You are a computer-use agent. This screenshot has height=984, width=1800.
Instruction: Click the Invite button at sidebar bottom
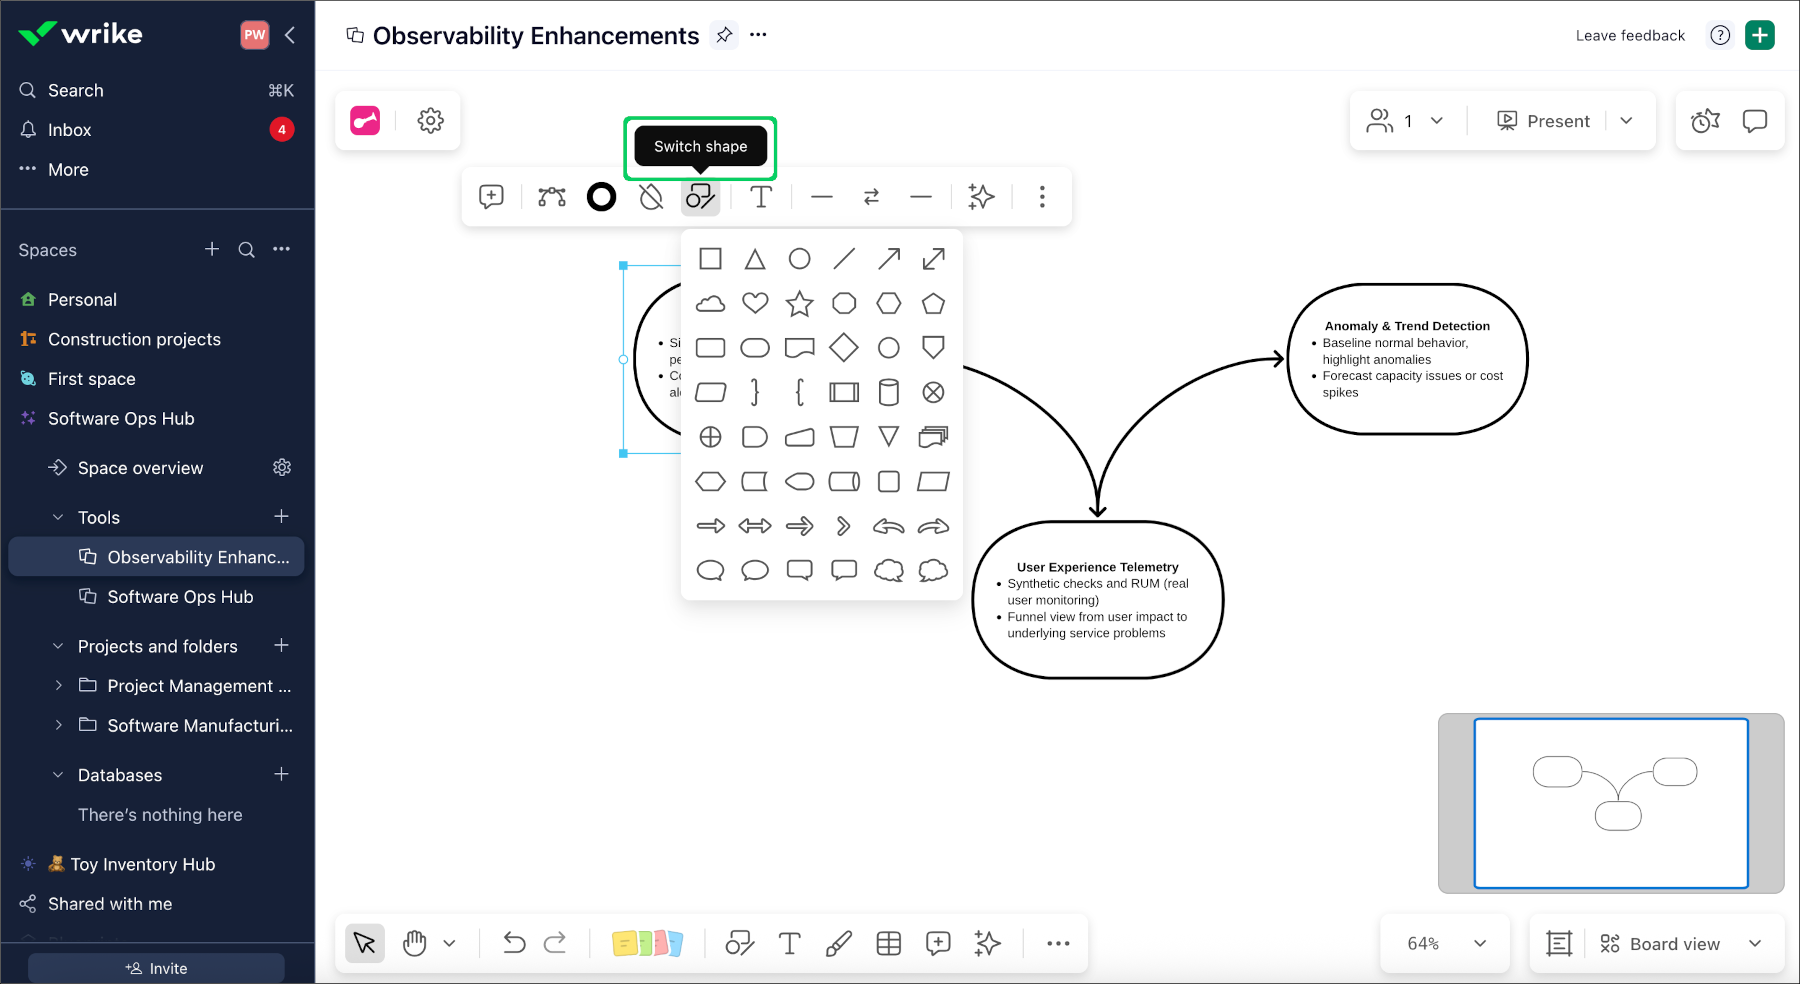155,967
